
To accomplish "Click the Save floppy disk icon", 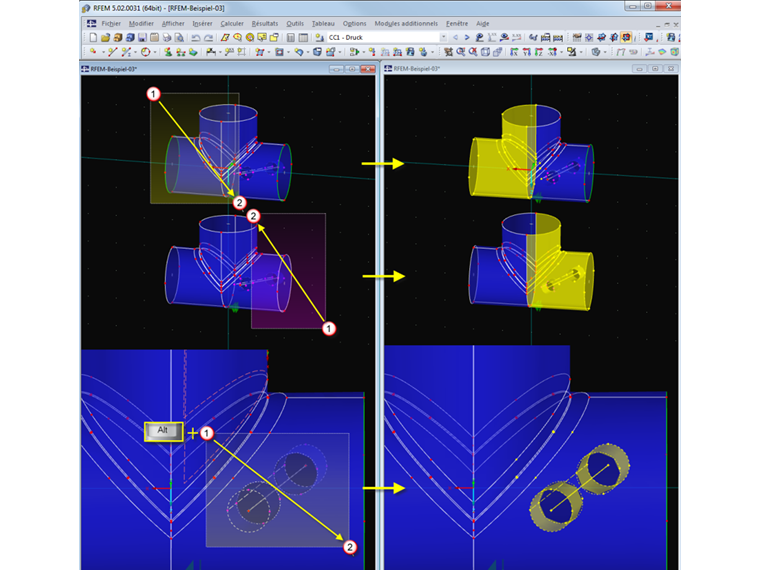I will (x=142, y=37).
